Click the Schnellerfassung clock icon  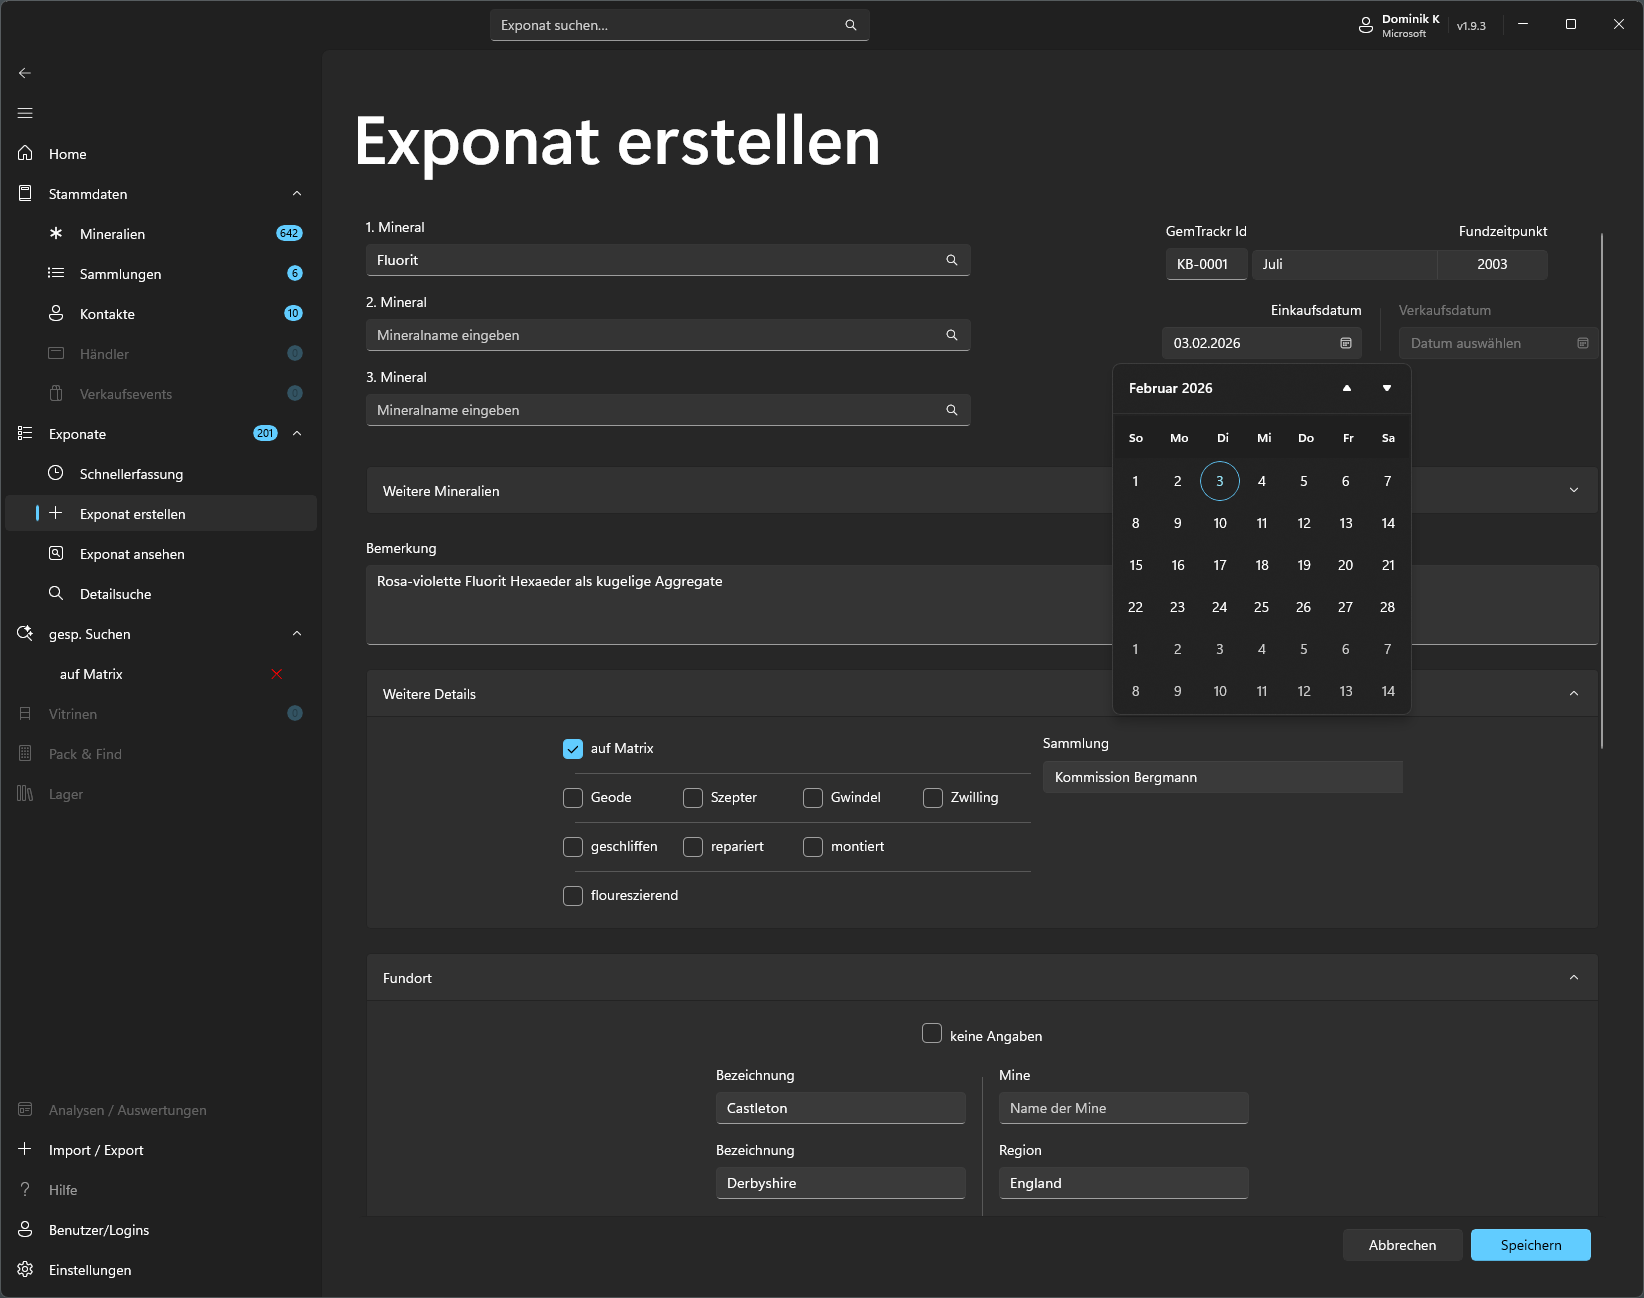56,473
